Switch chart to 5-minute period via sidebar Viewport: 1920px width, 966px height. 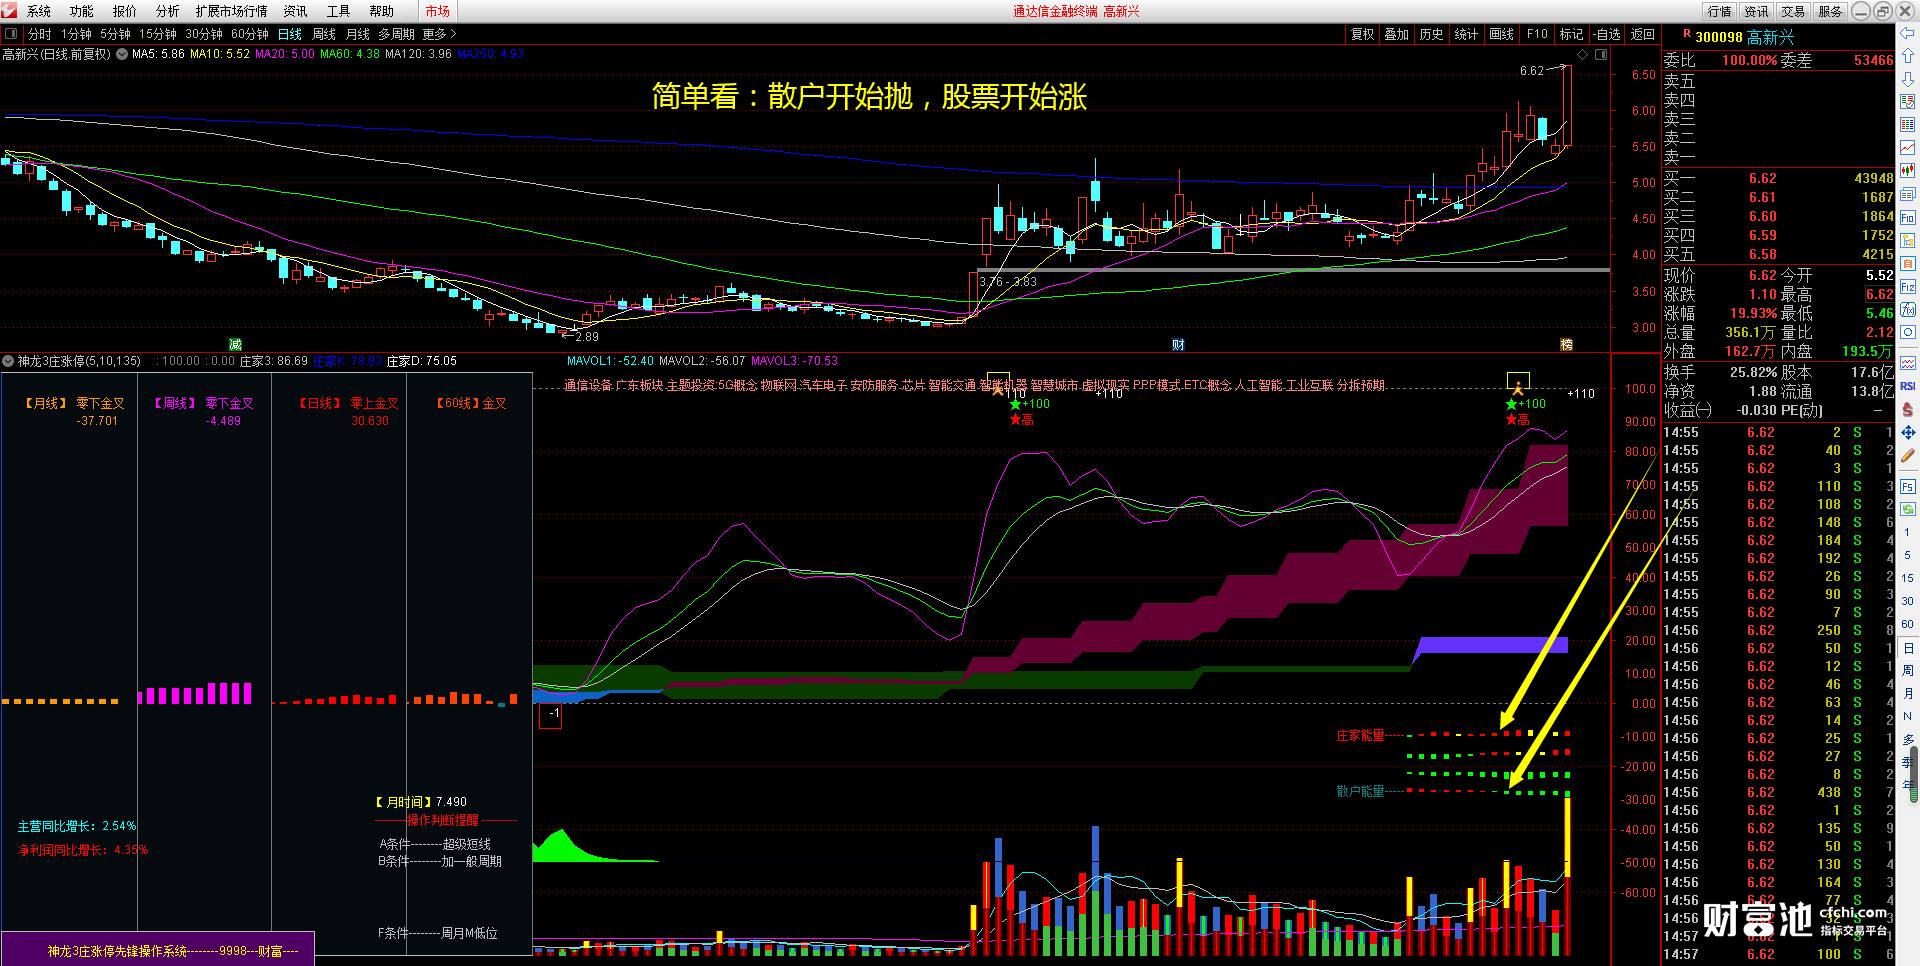(1907, 555)
